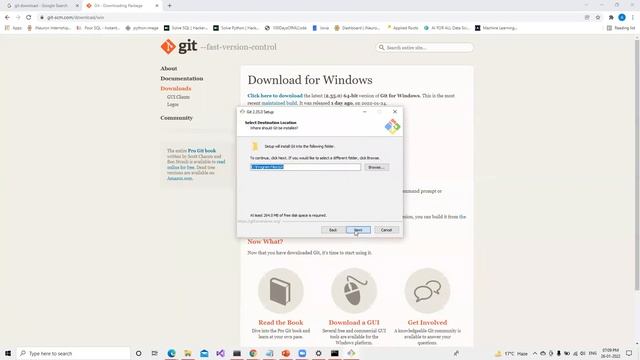
Task: Open Zoom from the taskbar
Action: pyautogui.click(x=302, y=353)
